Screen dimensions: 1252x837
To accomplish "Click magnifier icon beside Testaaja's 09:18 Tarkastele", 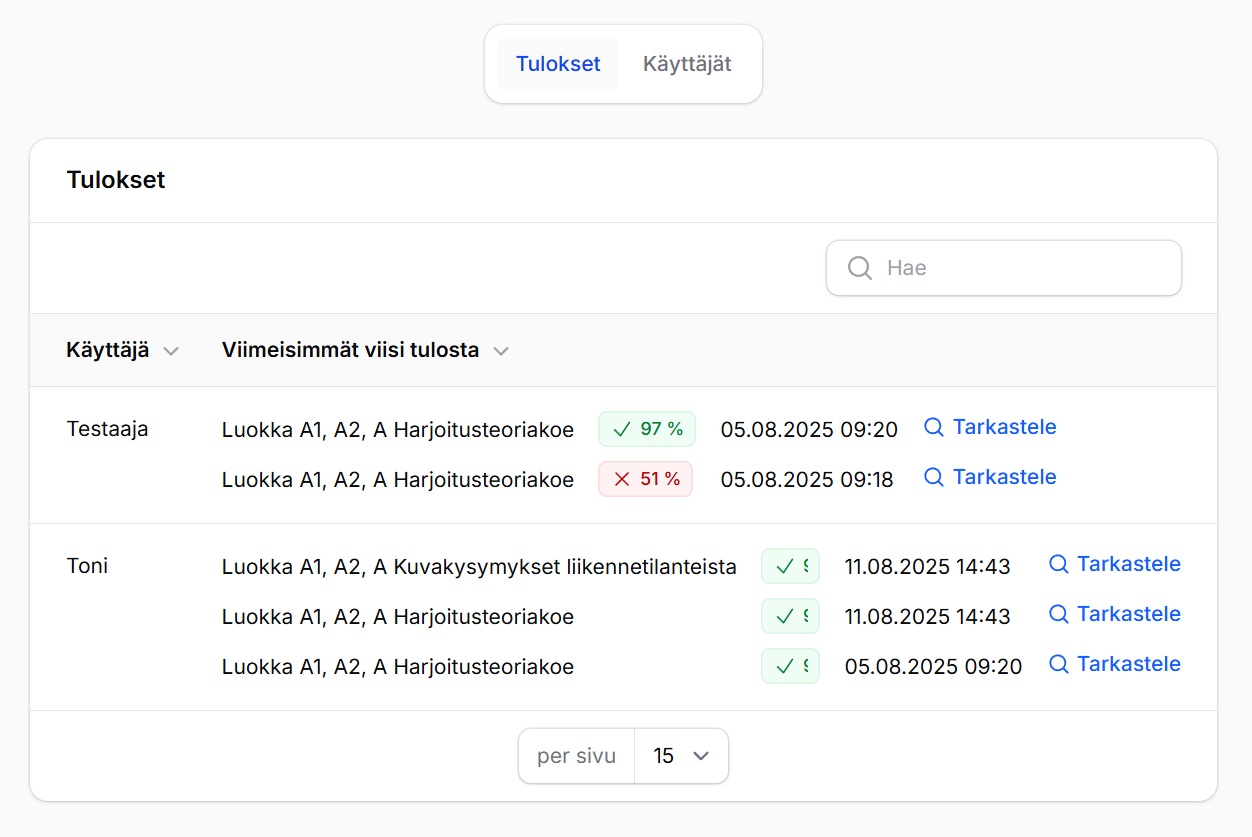I will (x=934, y=478).
